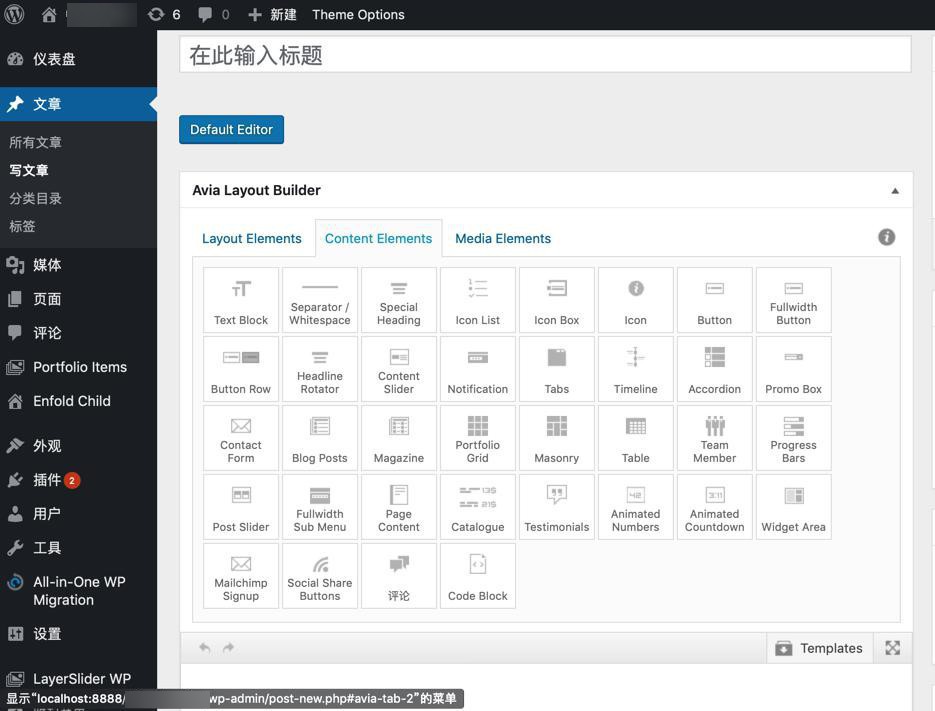Add Progress Bars element
Screen dimensions: 935x711
794,438
